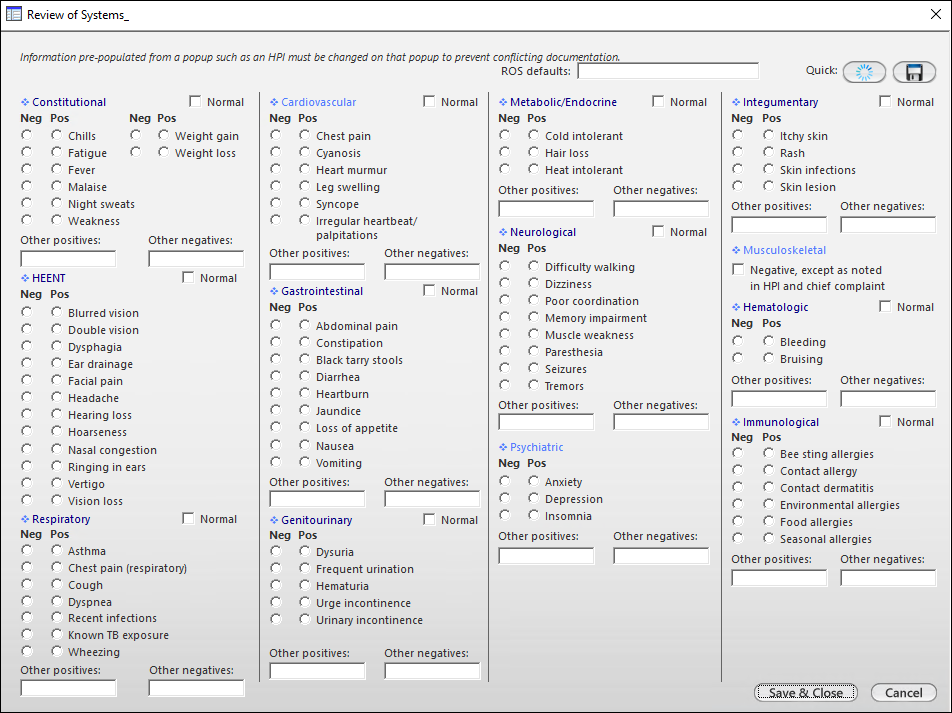The width and height of the screenshot is (952, 713).
Task: Select Pos radio for Chest pain (cardiovascular)
Action: coord(305,135)
